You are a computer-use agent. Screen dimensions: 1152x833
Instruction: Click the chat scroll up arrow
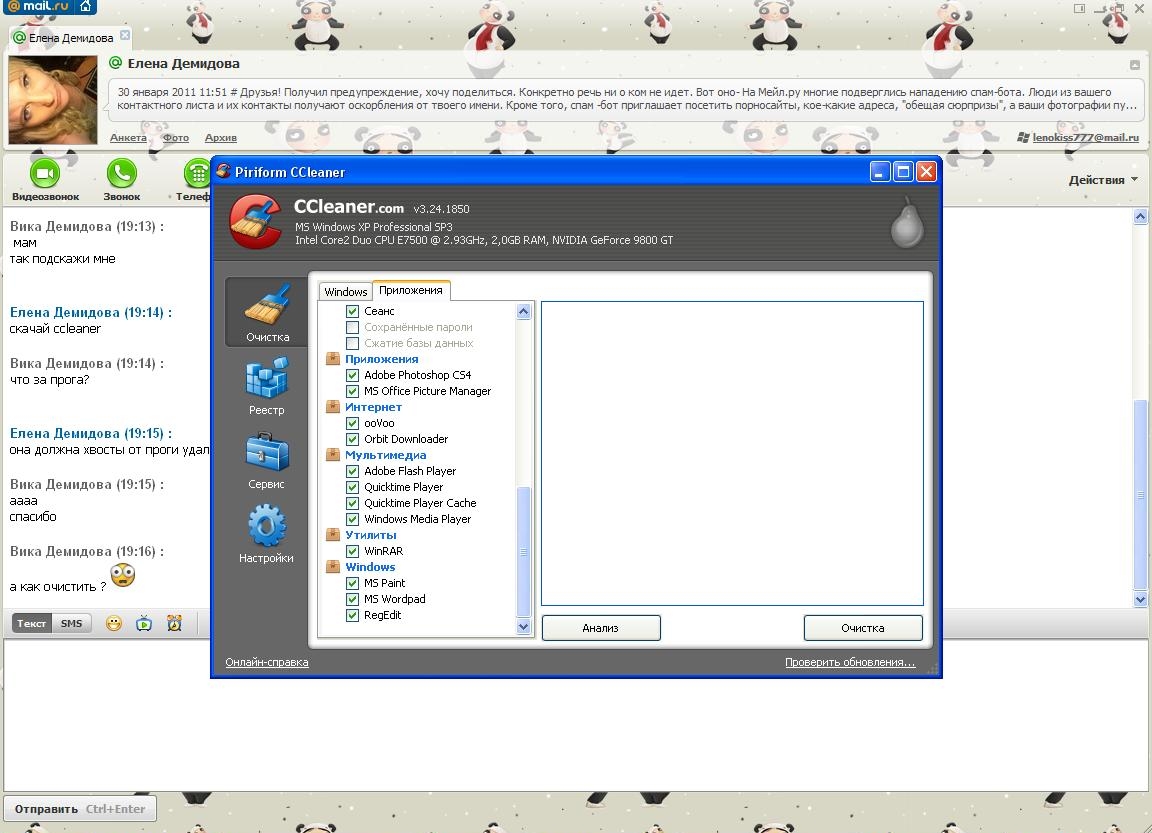[x=1140, y=217]
